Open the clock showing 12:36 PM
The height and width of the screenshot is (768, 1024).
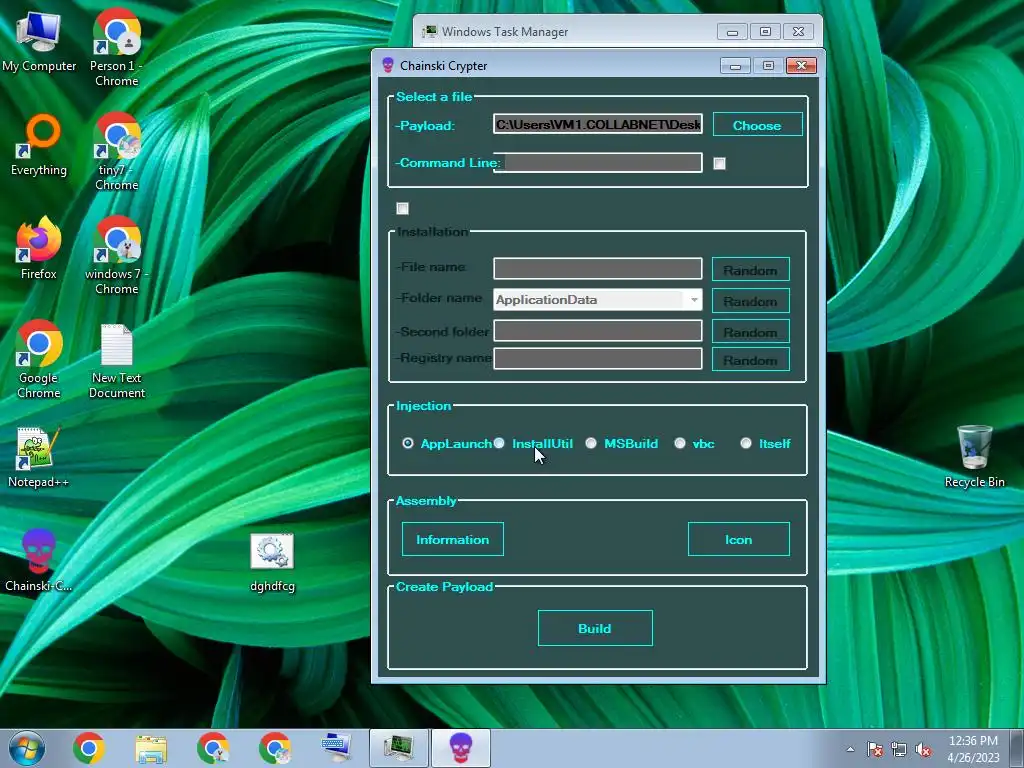[973, 749]
